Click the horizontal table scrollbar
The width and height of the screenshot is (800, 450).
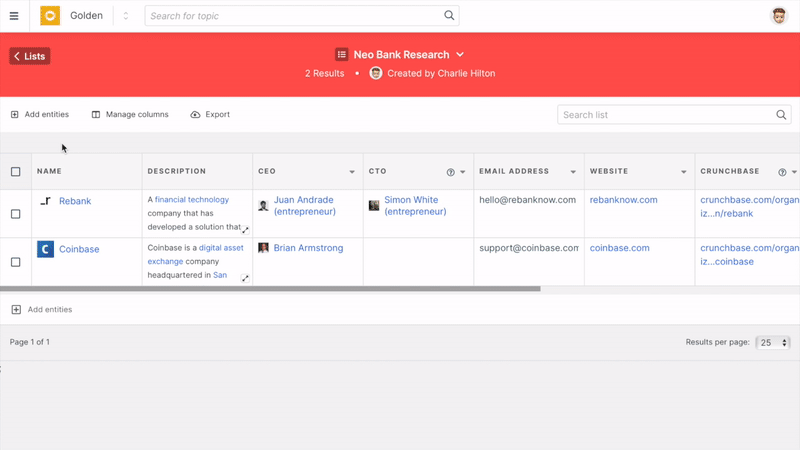[x=270, y=289]
